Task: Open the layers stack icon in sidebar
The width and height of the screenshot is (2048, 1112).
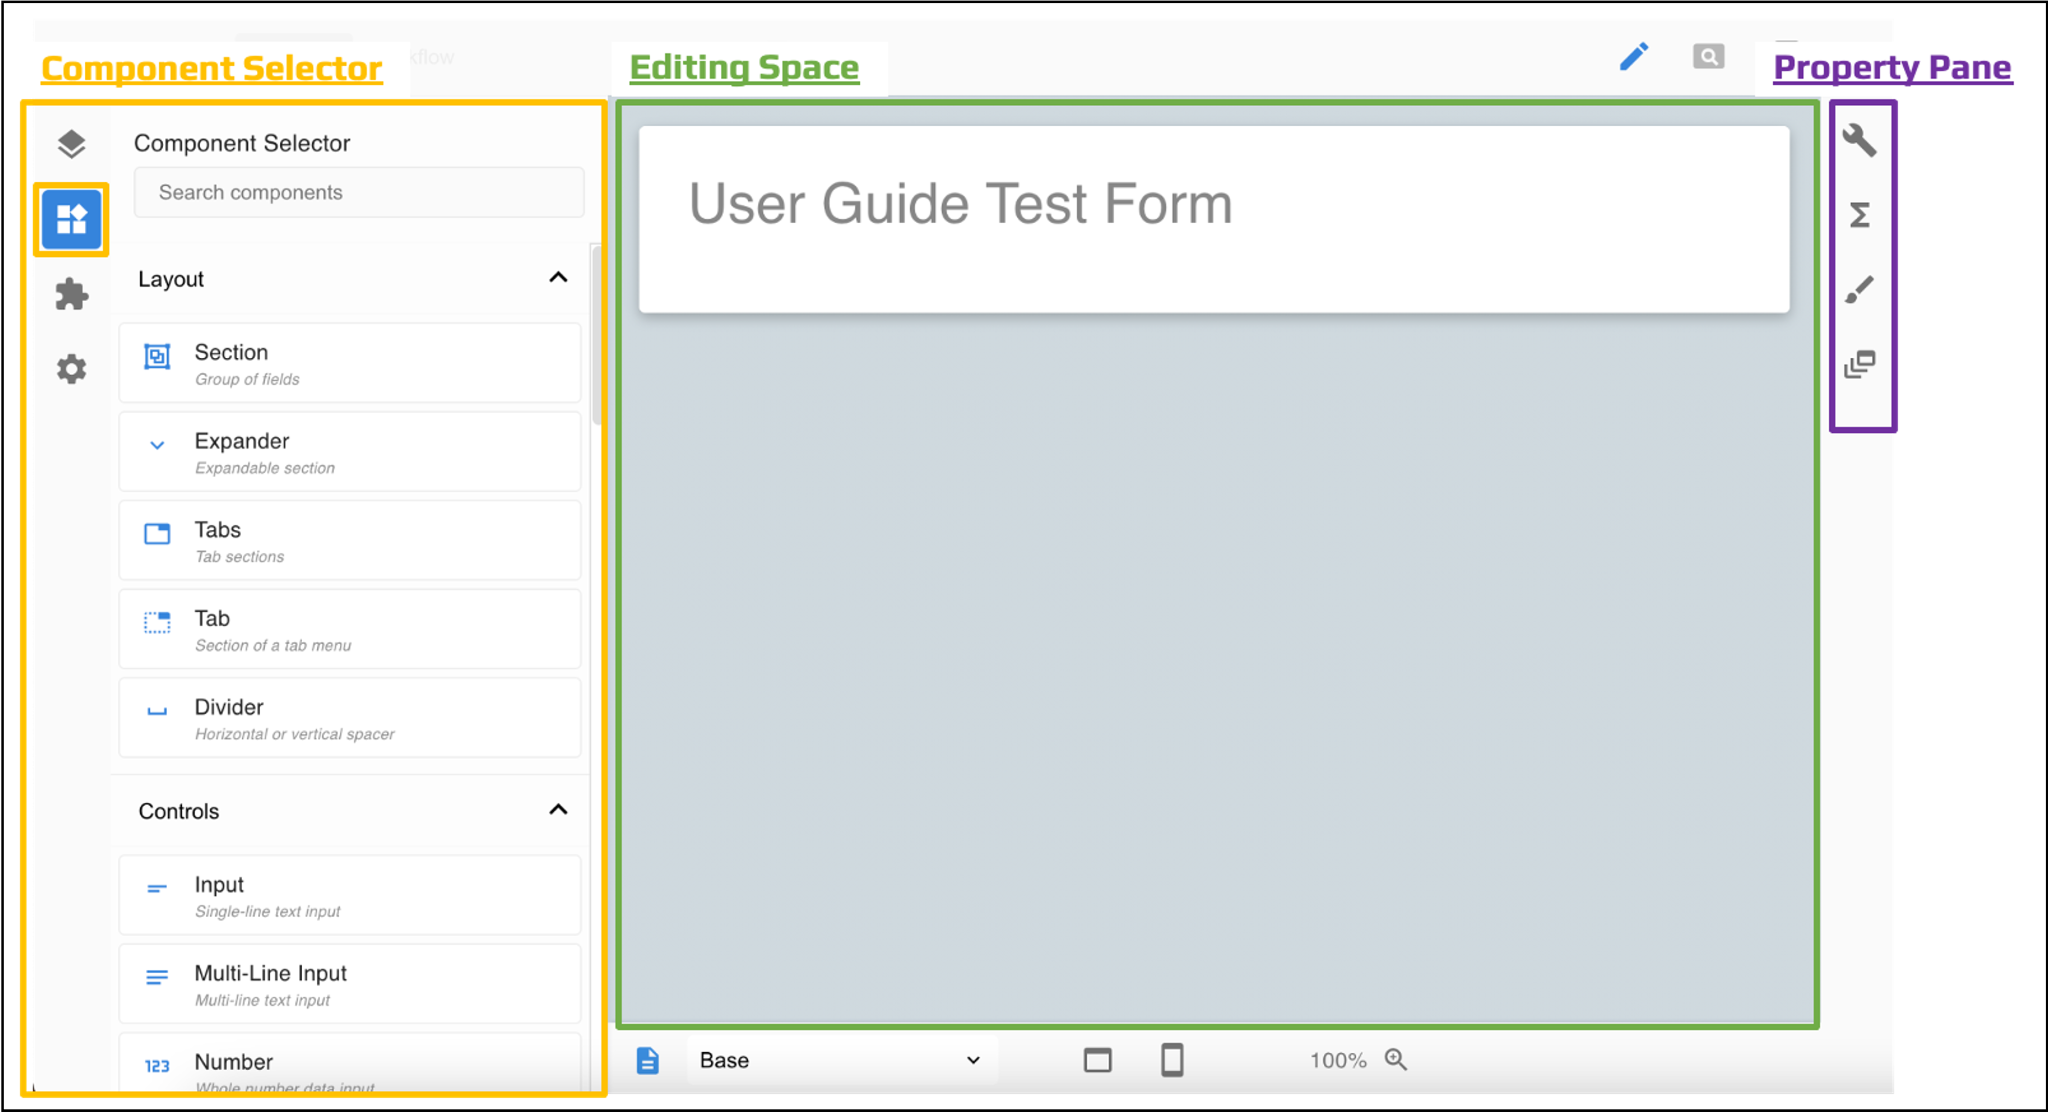Action: tap(71, 144)
